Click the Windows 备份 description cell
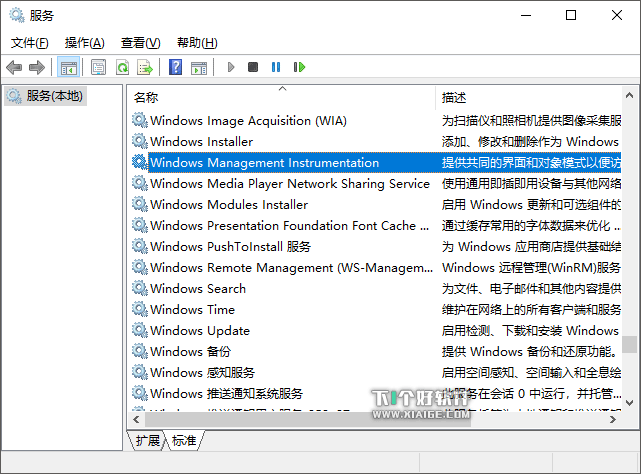 [x=529, y=352]
